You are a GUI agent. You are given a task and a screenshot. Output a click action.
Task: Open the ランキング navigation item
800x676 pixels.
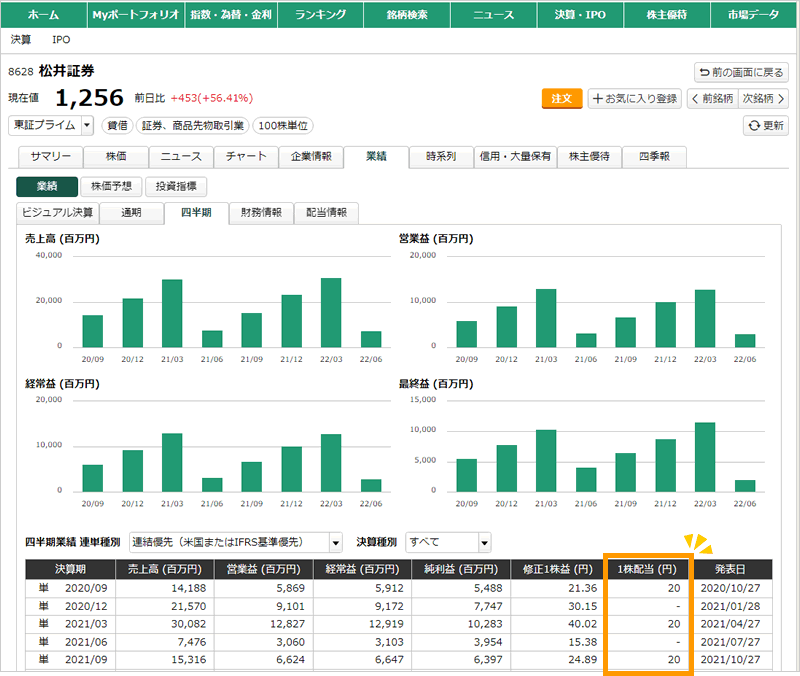[320, 14]
